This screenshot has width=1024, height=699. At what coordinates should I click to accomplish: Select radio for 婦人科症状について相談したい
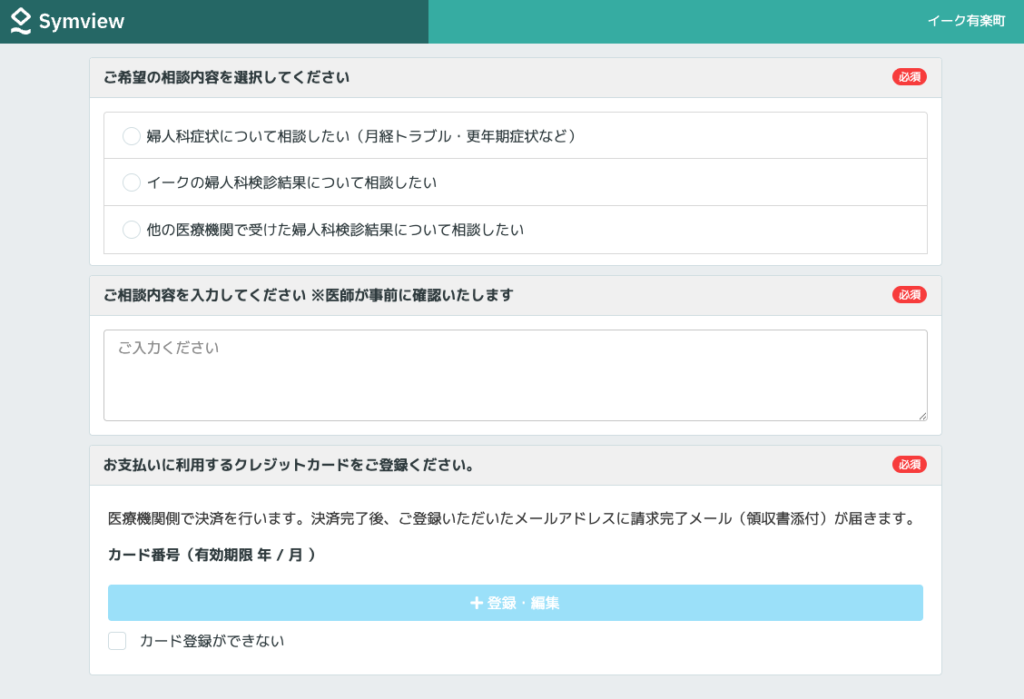point(131,136)
